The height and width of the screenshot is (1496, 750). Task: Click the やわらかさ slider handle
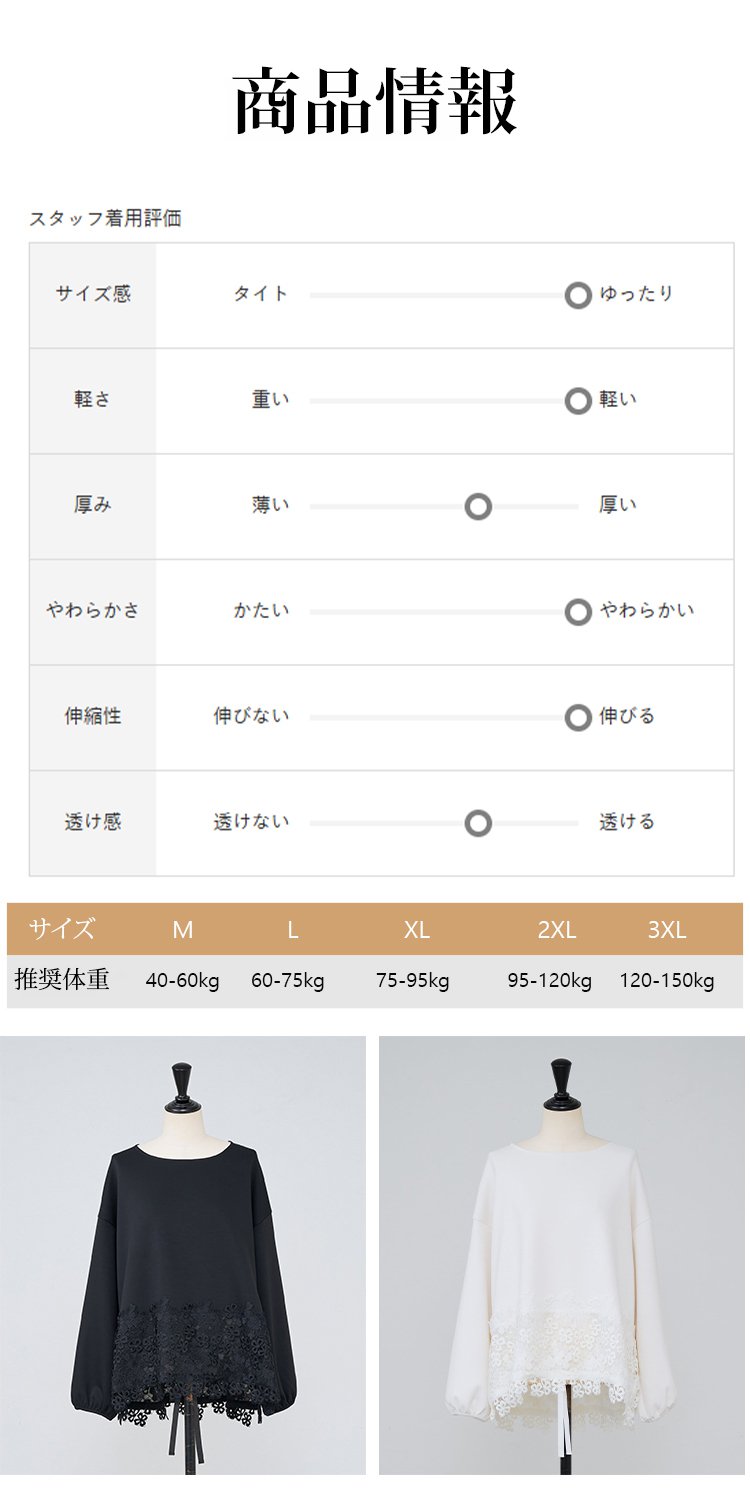pyautogui.click(x=578, y=612)
